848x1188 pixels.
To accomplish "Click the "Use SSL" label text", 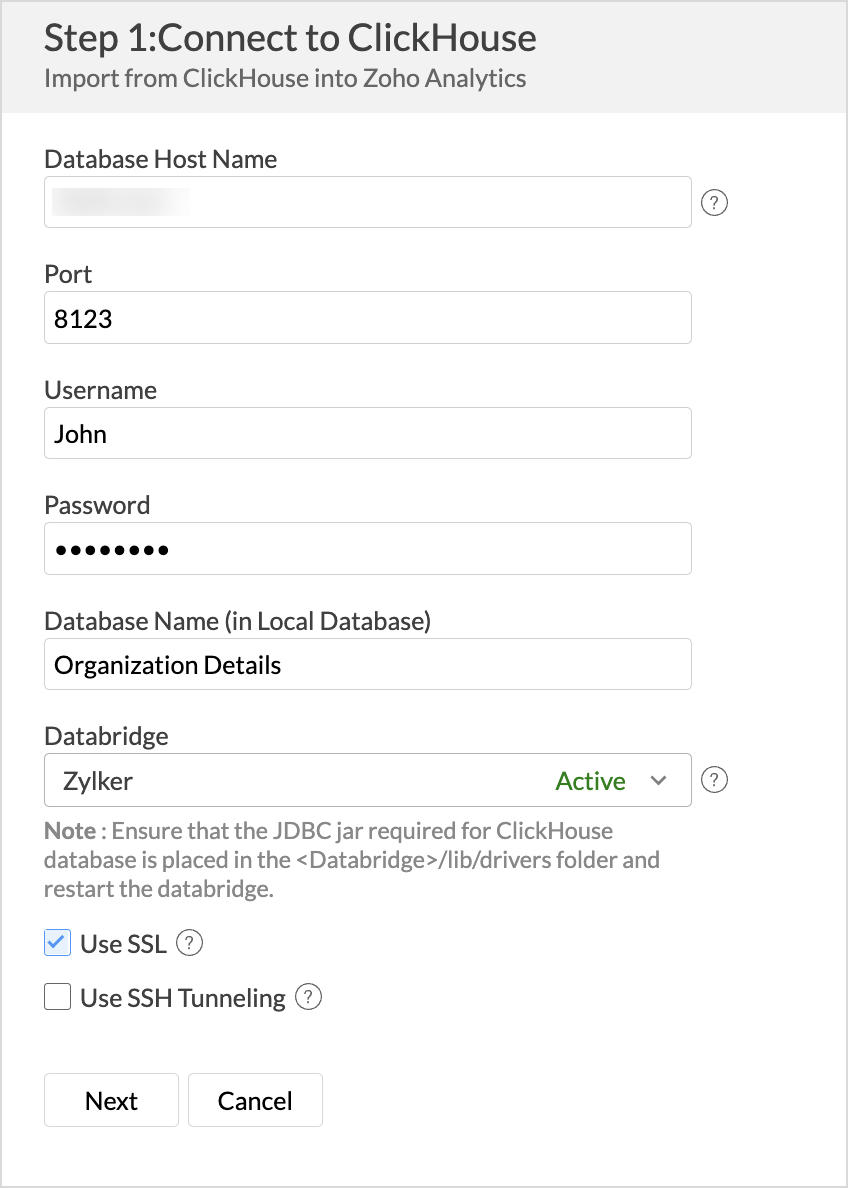I will (123, 943).
